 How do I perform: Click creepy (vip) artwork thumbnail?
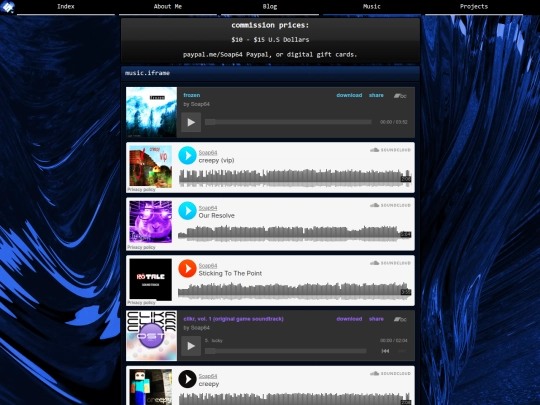[150, 166]
